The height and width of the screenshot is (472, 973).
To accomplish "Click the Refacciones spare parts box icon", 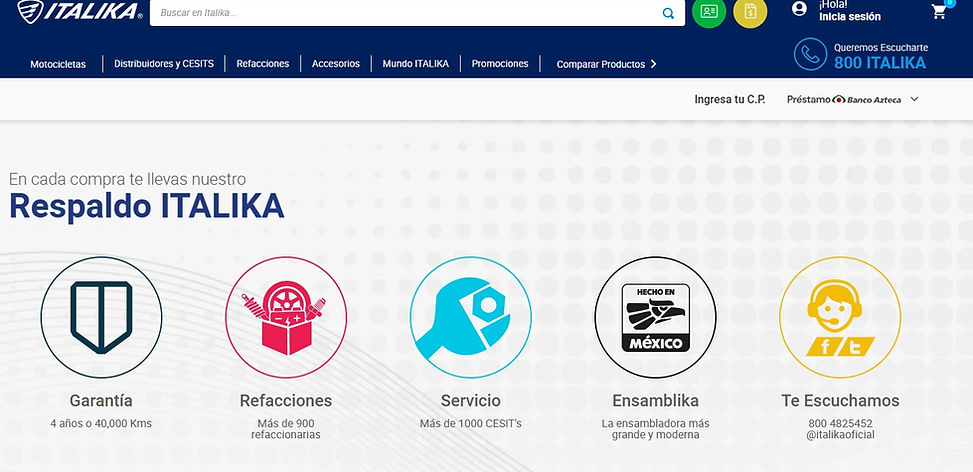I will (x=286, y=317).
